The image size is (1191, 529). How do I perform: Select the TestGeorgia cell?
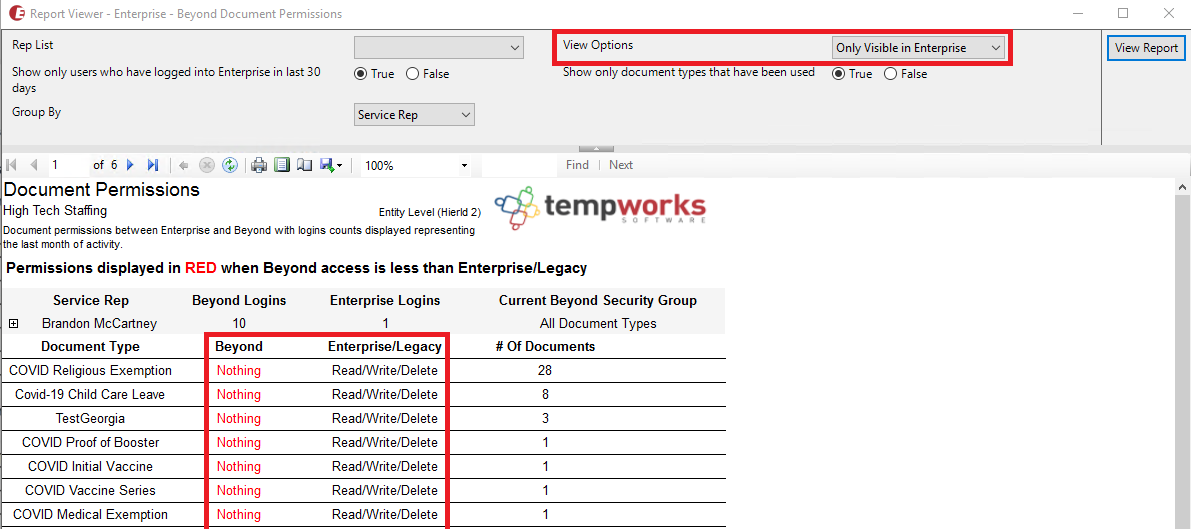click(90, 419)
